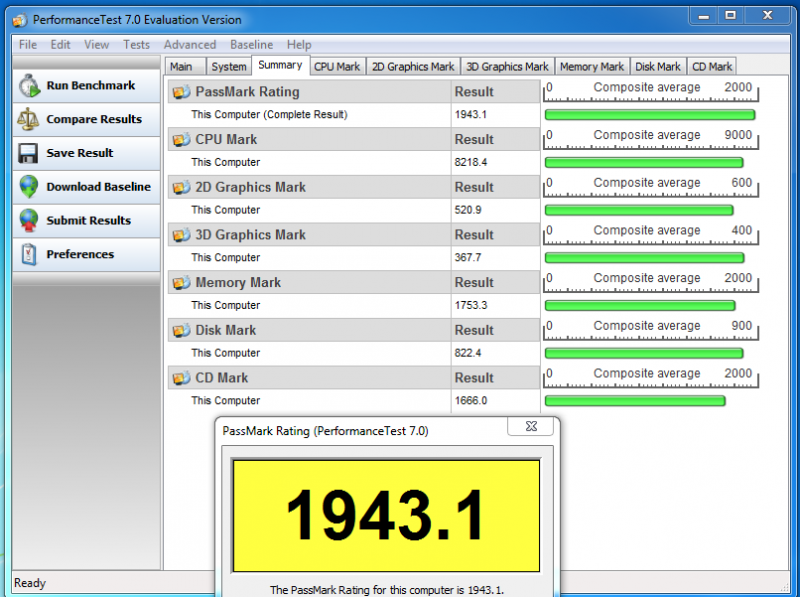Select the 8218.4 CPU Mark result

(x=470, y=163)
